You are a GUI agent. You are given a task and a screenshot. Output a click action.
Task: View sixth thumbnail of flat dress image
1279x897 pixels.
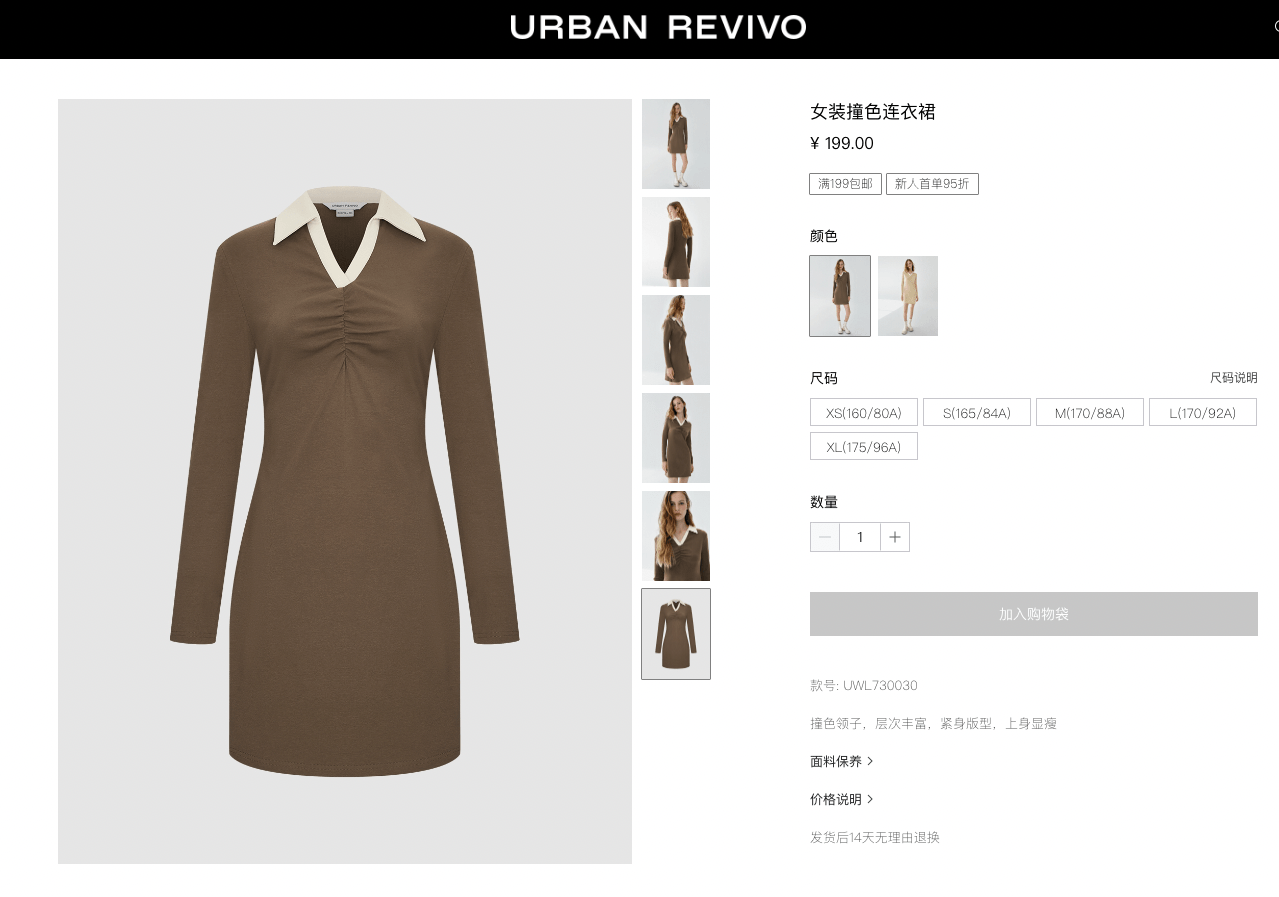tap(676, 634)
